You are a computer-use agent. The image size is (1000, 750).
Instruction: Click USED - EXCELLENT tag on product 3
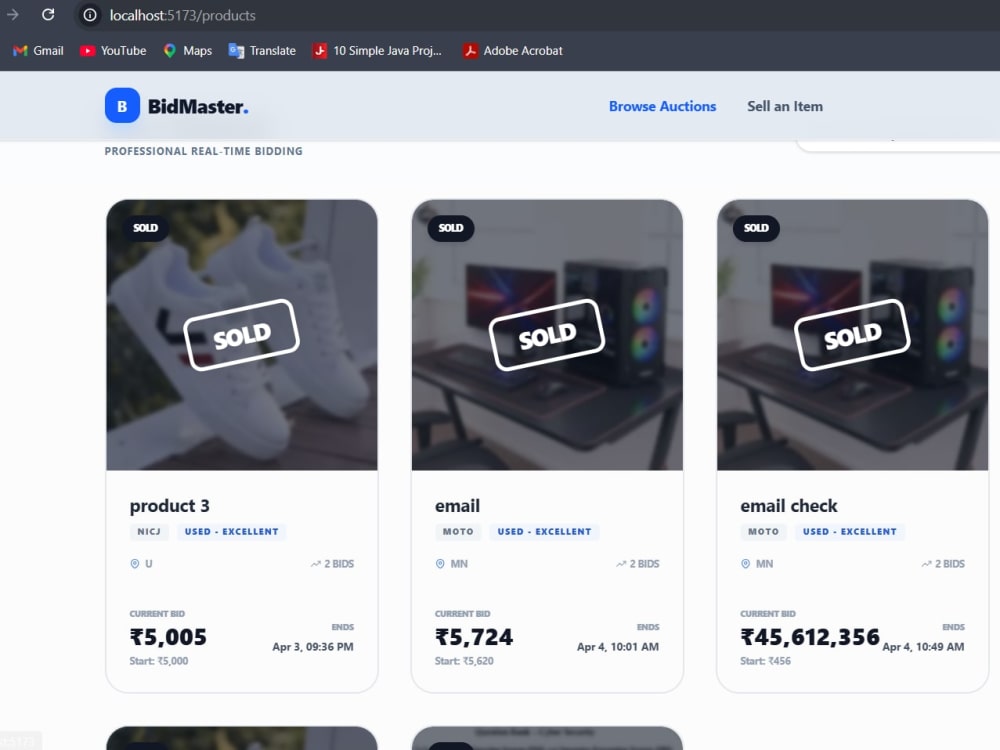(232, 531)
